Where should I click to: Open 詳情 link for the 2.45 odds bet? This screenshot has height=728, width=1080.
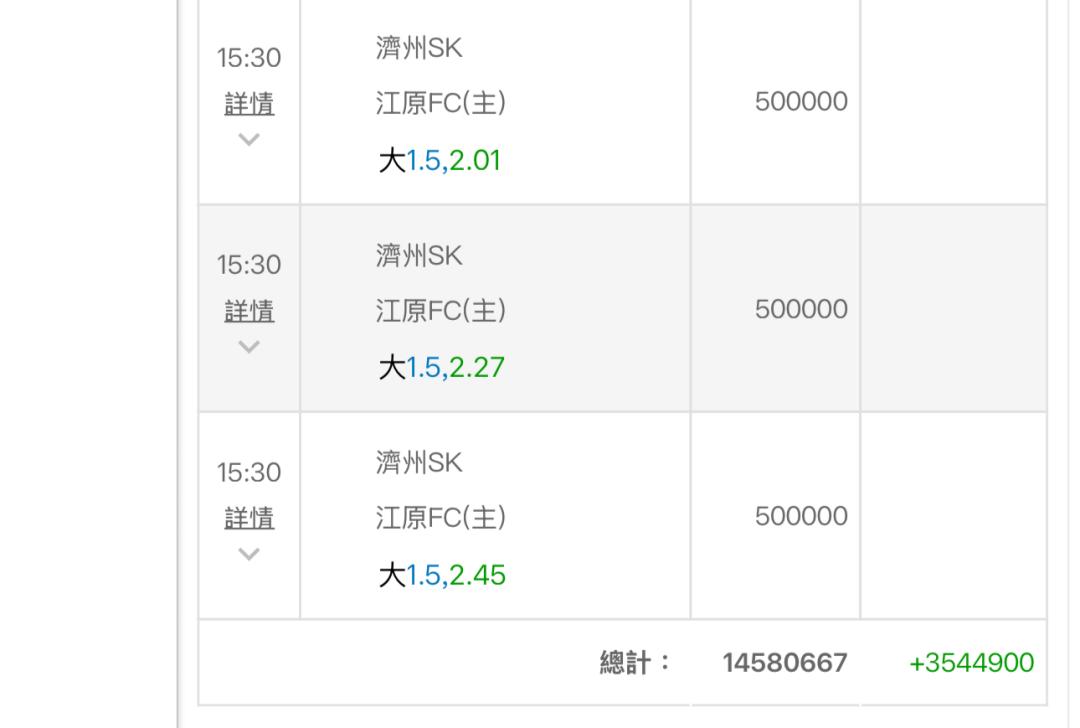pos(249,518)
